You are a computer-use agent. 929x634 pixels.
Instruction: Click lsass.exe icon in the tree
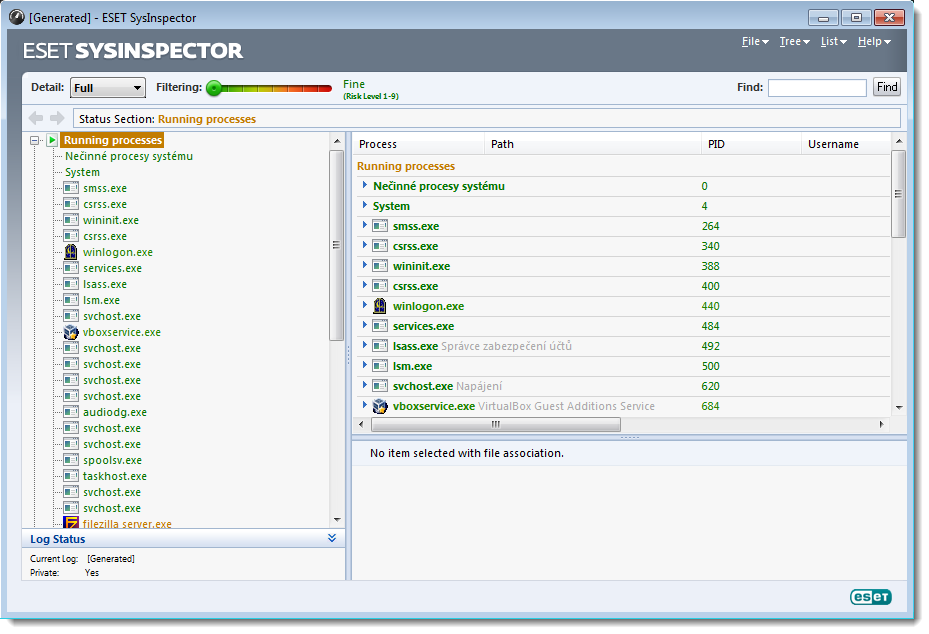tap(71, 284)
